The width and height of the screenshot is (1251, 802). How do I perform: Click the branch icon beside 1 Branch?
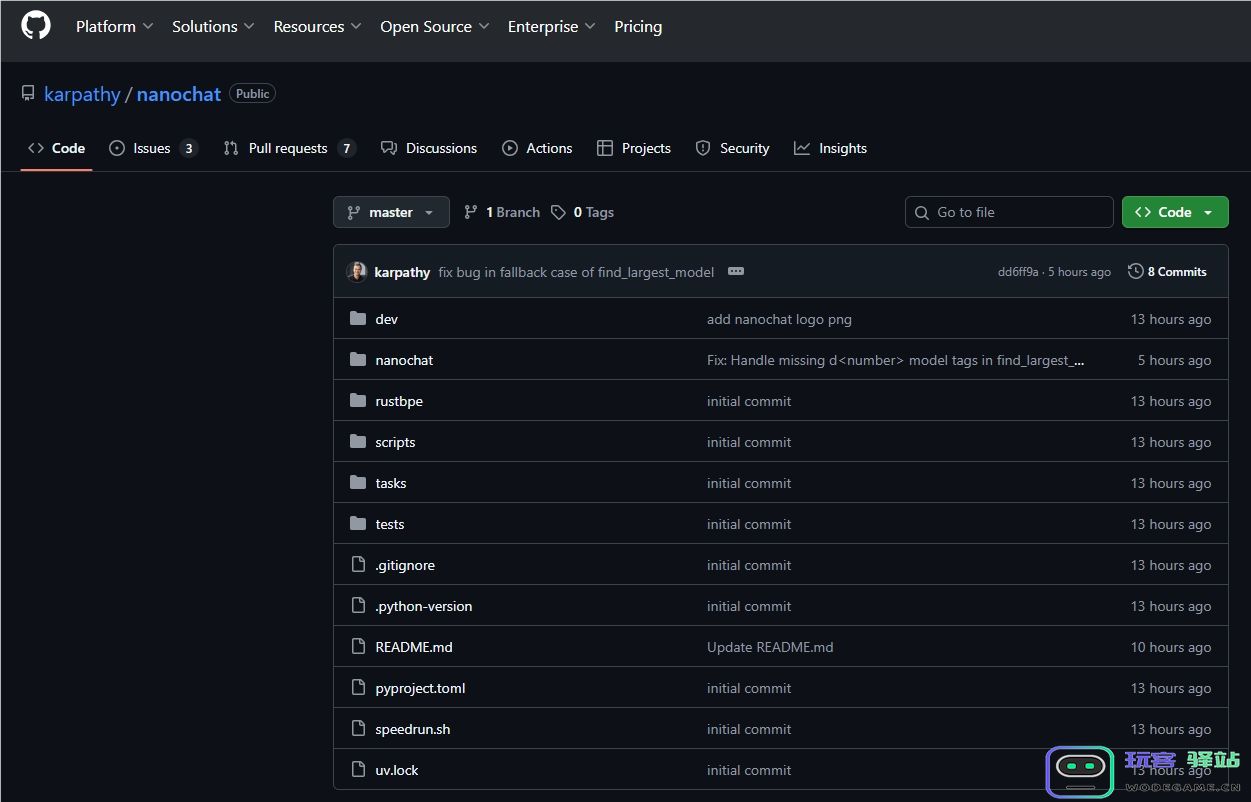point(471,212)
